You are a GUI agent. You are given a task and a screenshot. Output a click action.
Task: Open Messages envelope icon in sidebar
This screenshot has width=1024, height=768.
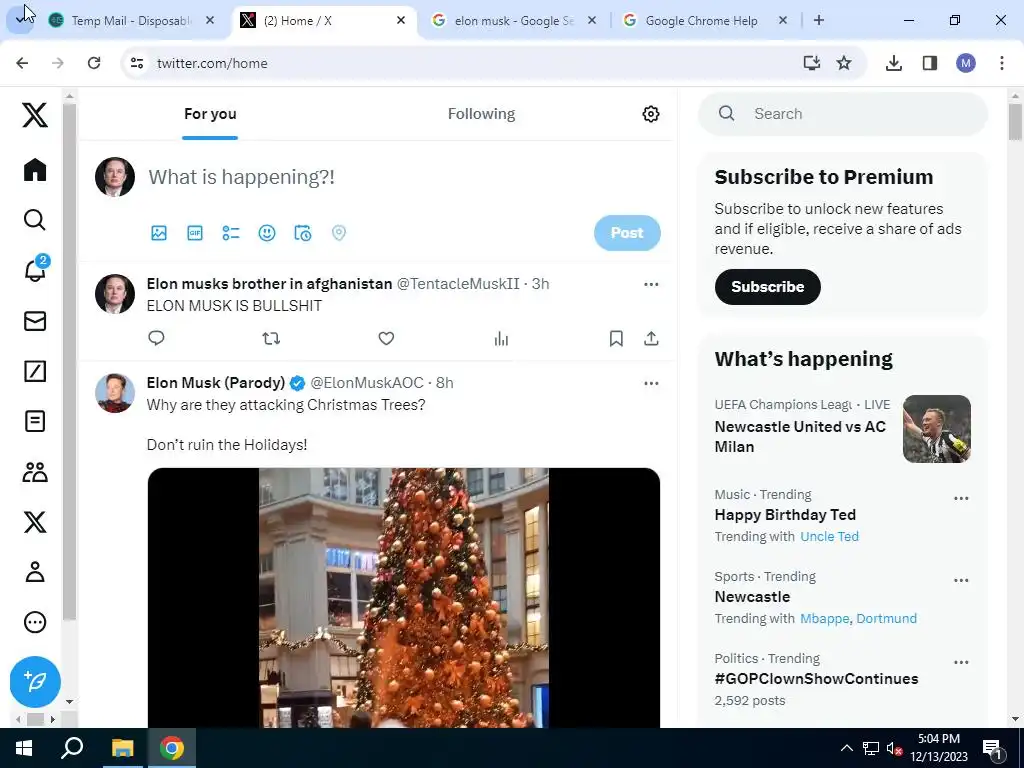[35, 321]
